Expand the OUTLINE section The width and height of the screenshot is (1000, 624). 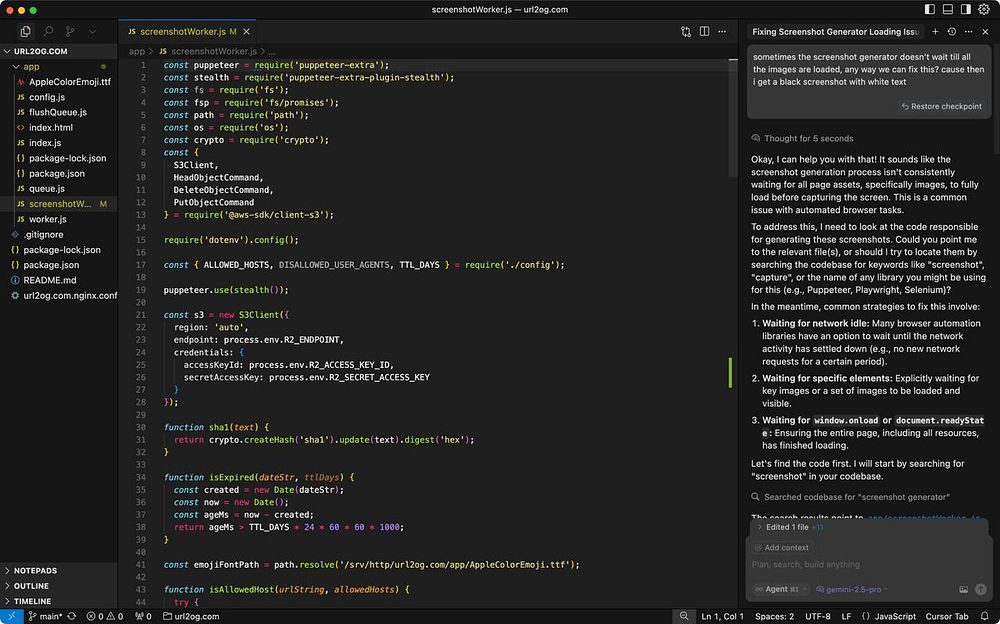[x=30, y=586]
